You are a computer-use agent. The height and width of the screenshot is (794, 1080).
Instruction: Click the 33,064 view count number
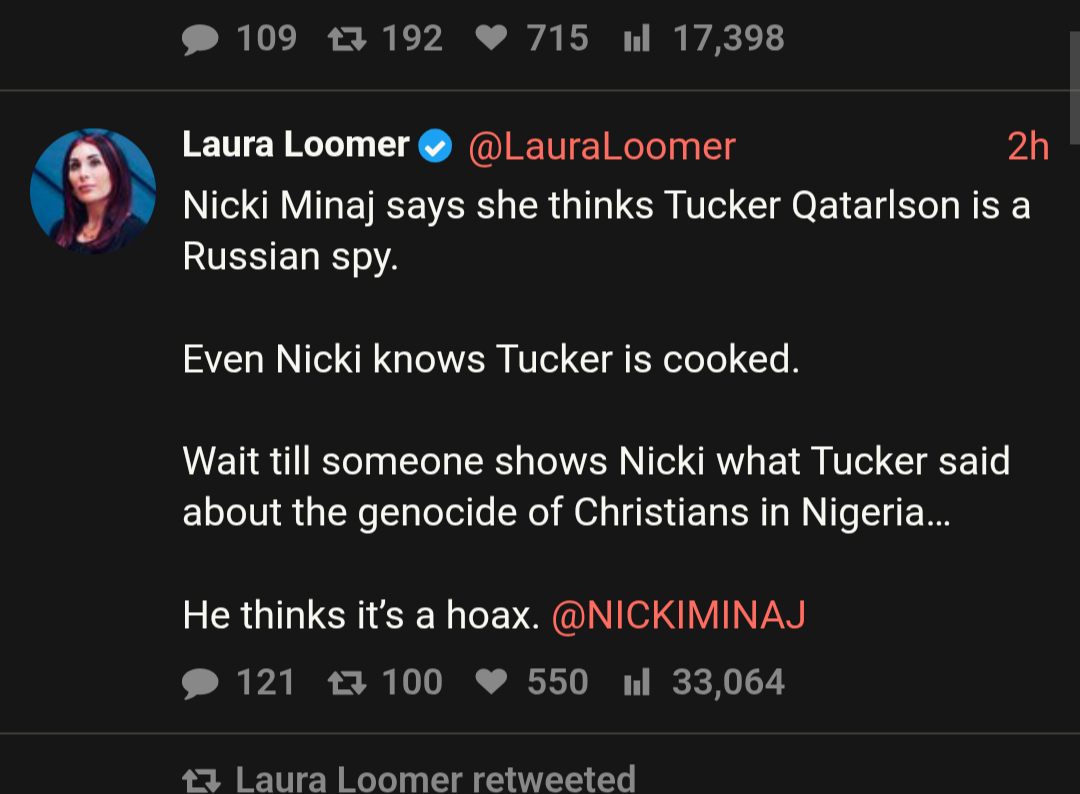[728, 682]
